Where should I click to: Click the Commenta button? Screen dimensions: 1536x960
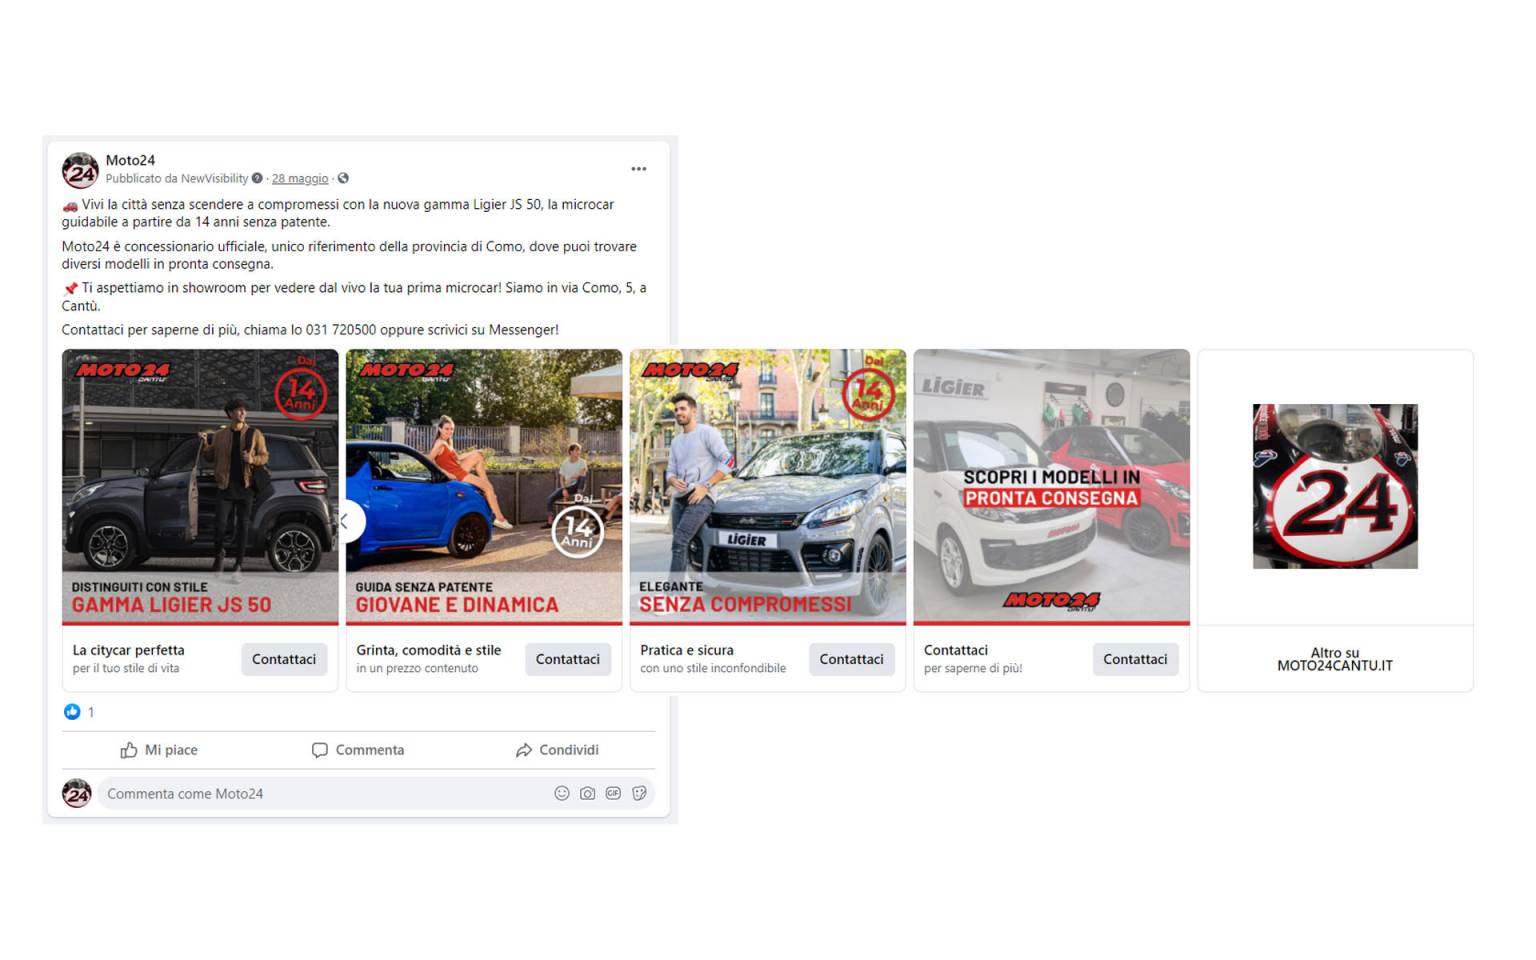[x=358, y=750]
